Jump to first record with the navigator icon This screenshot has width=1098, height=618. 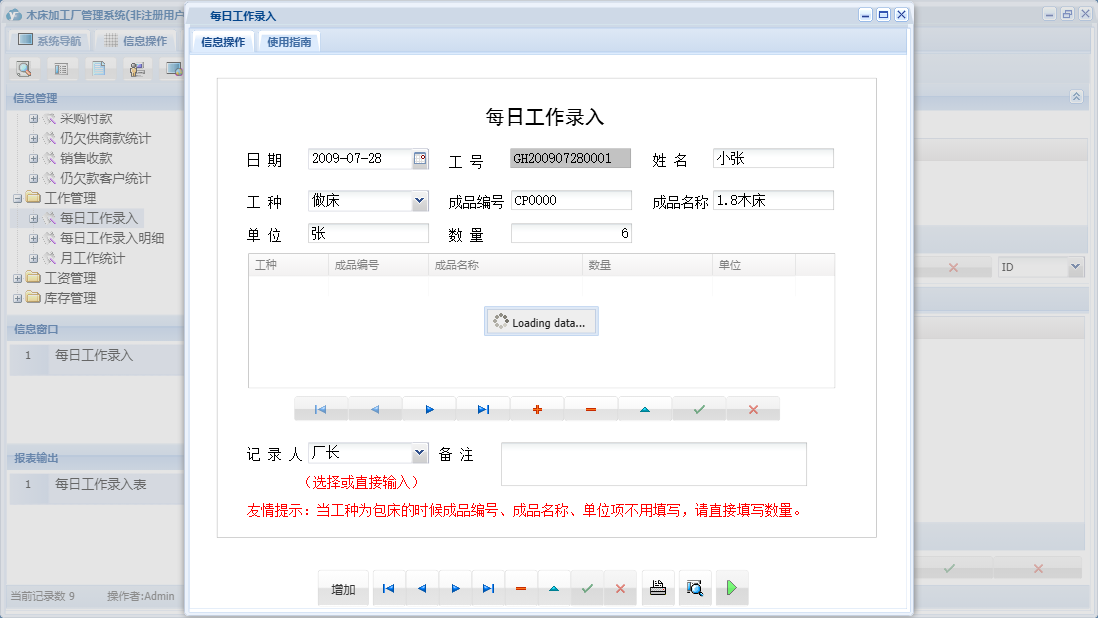coord(320,409)
